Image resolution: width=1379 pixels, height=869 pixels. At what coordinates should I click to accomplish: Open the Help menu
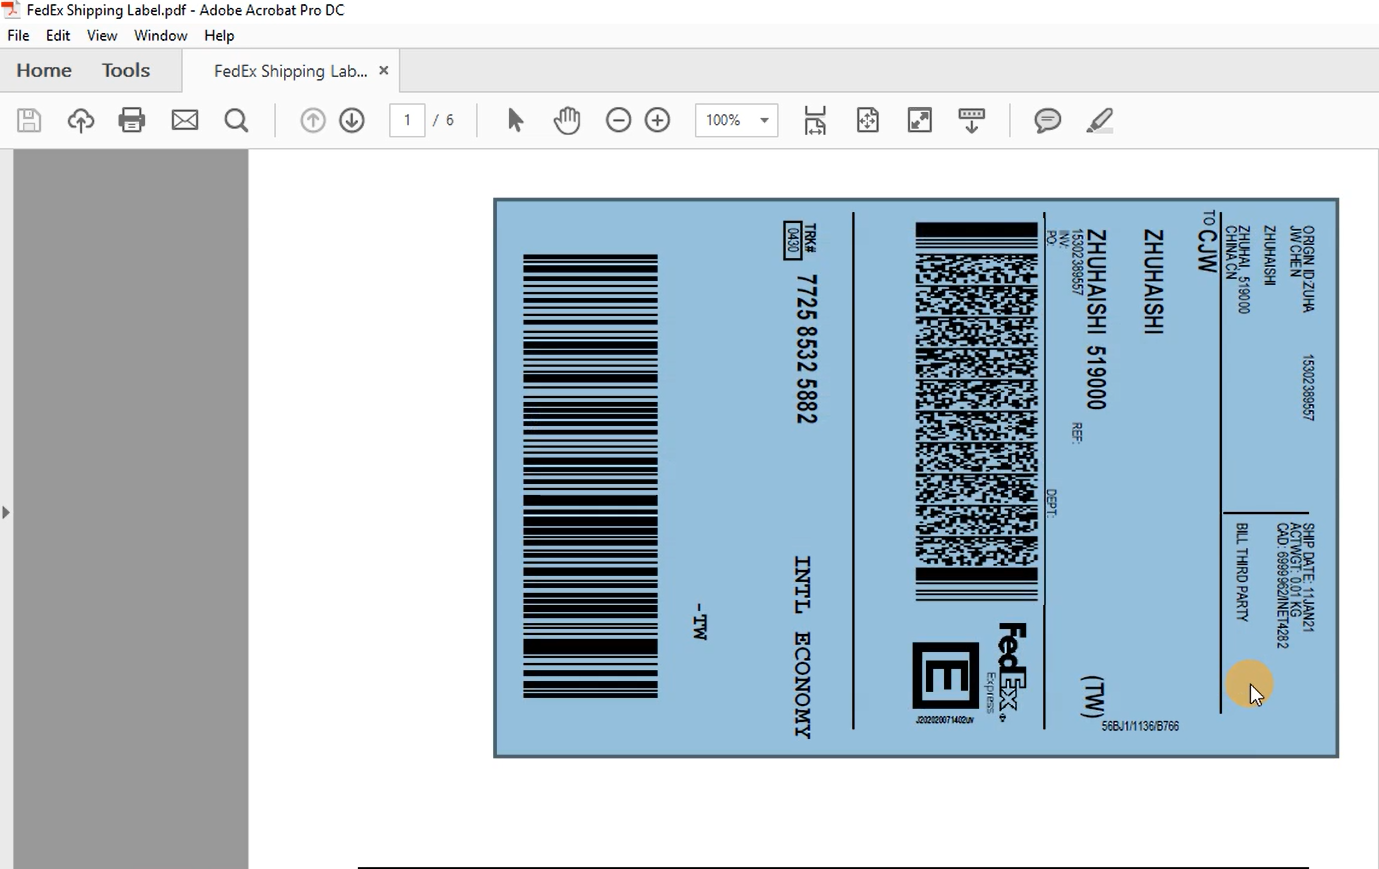tap(219, 36)
